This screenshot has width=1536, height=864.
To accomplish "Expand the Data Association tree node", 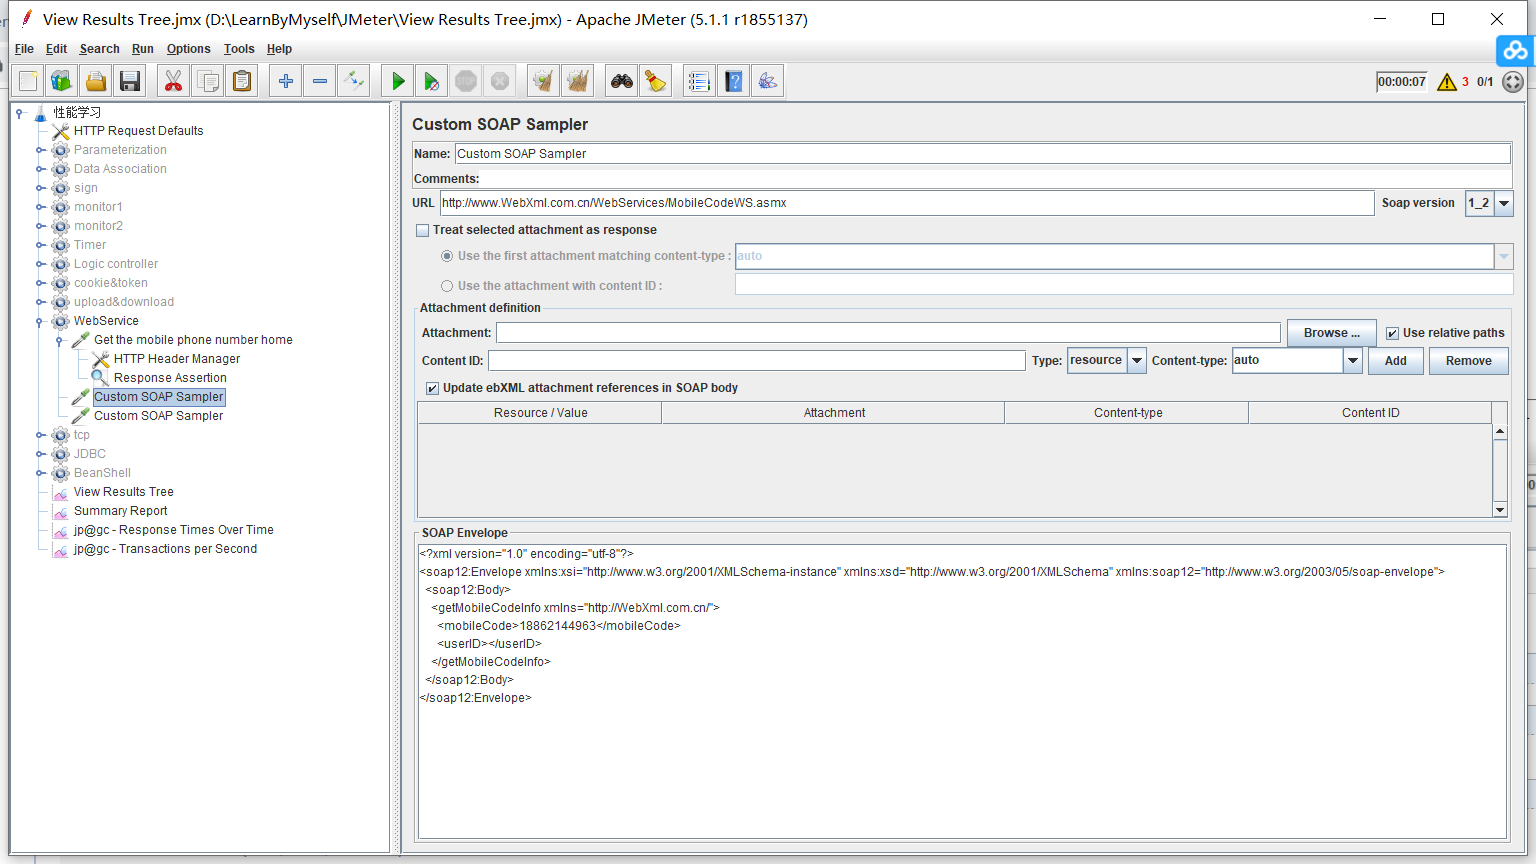I will [40, 169].
